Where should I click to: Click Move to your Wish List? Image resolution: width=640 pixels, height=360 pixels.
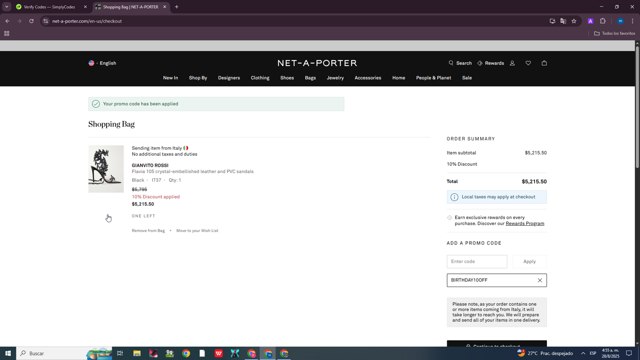point(197,231)
